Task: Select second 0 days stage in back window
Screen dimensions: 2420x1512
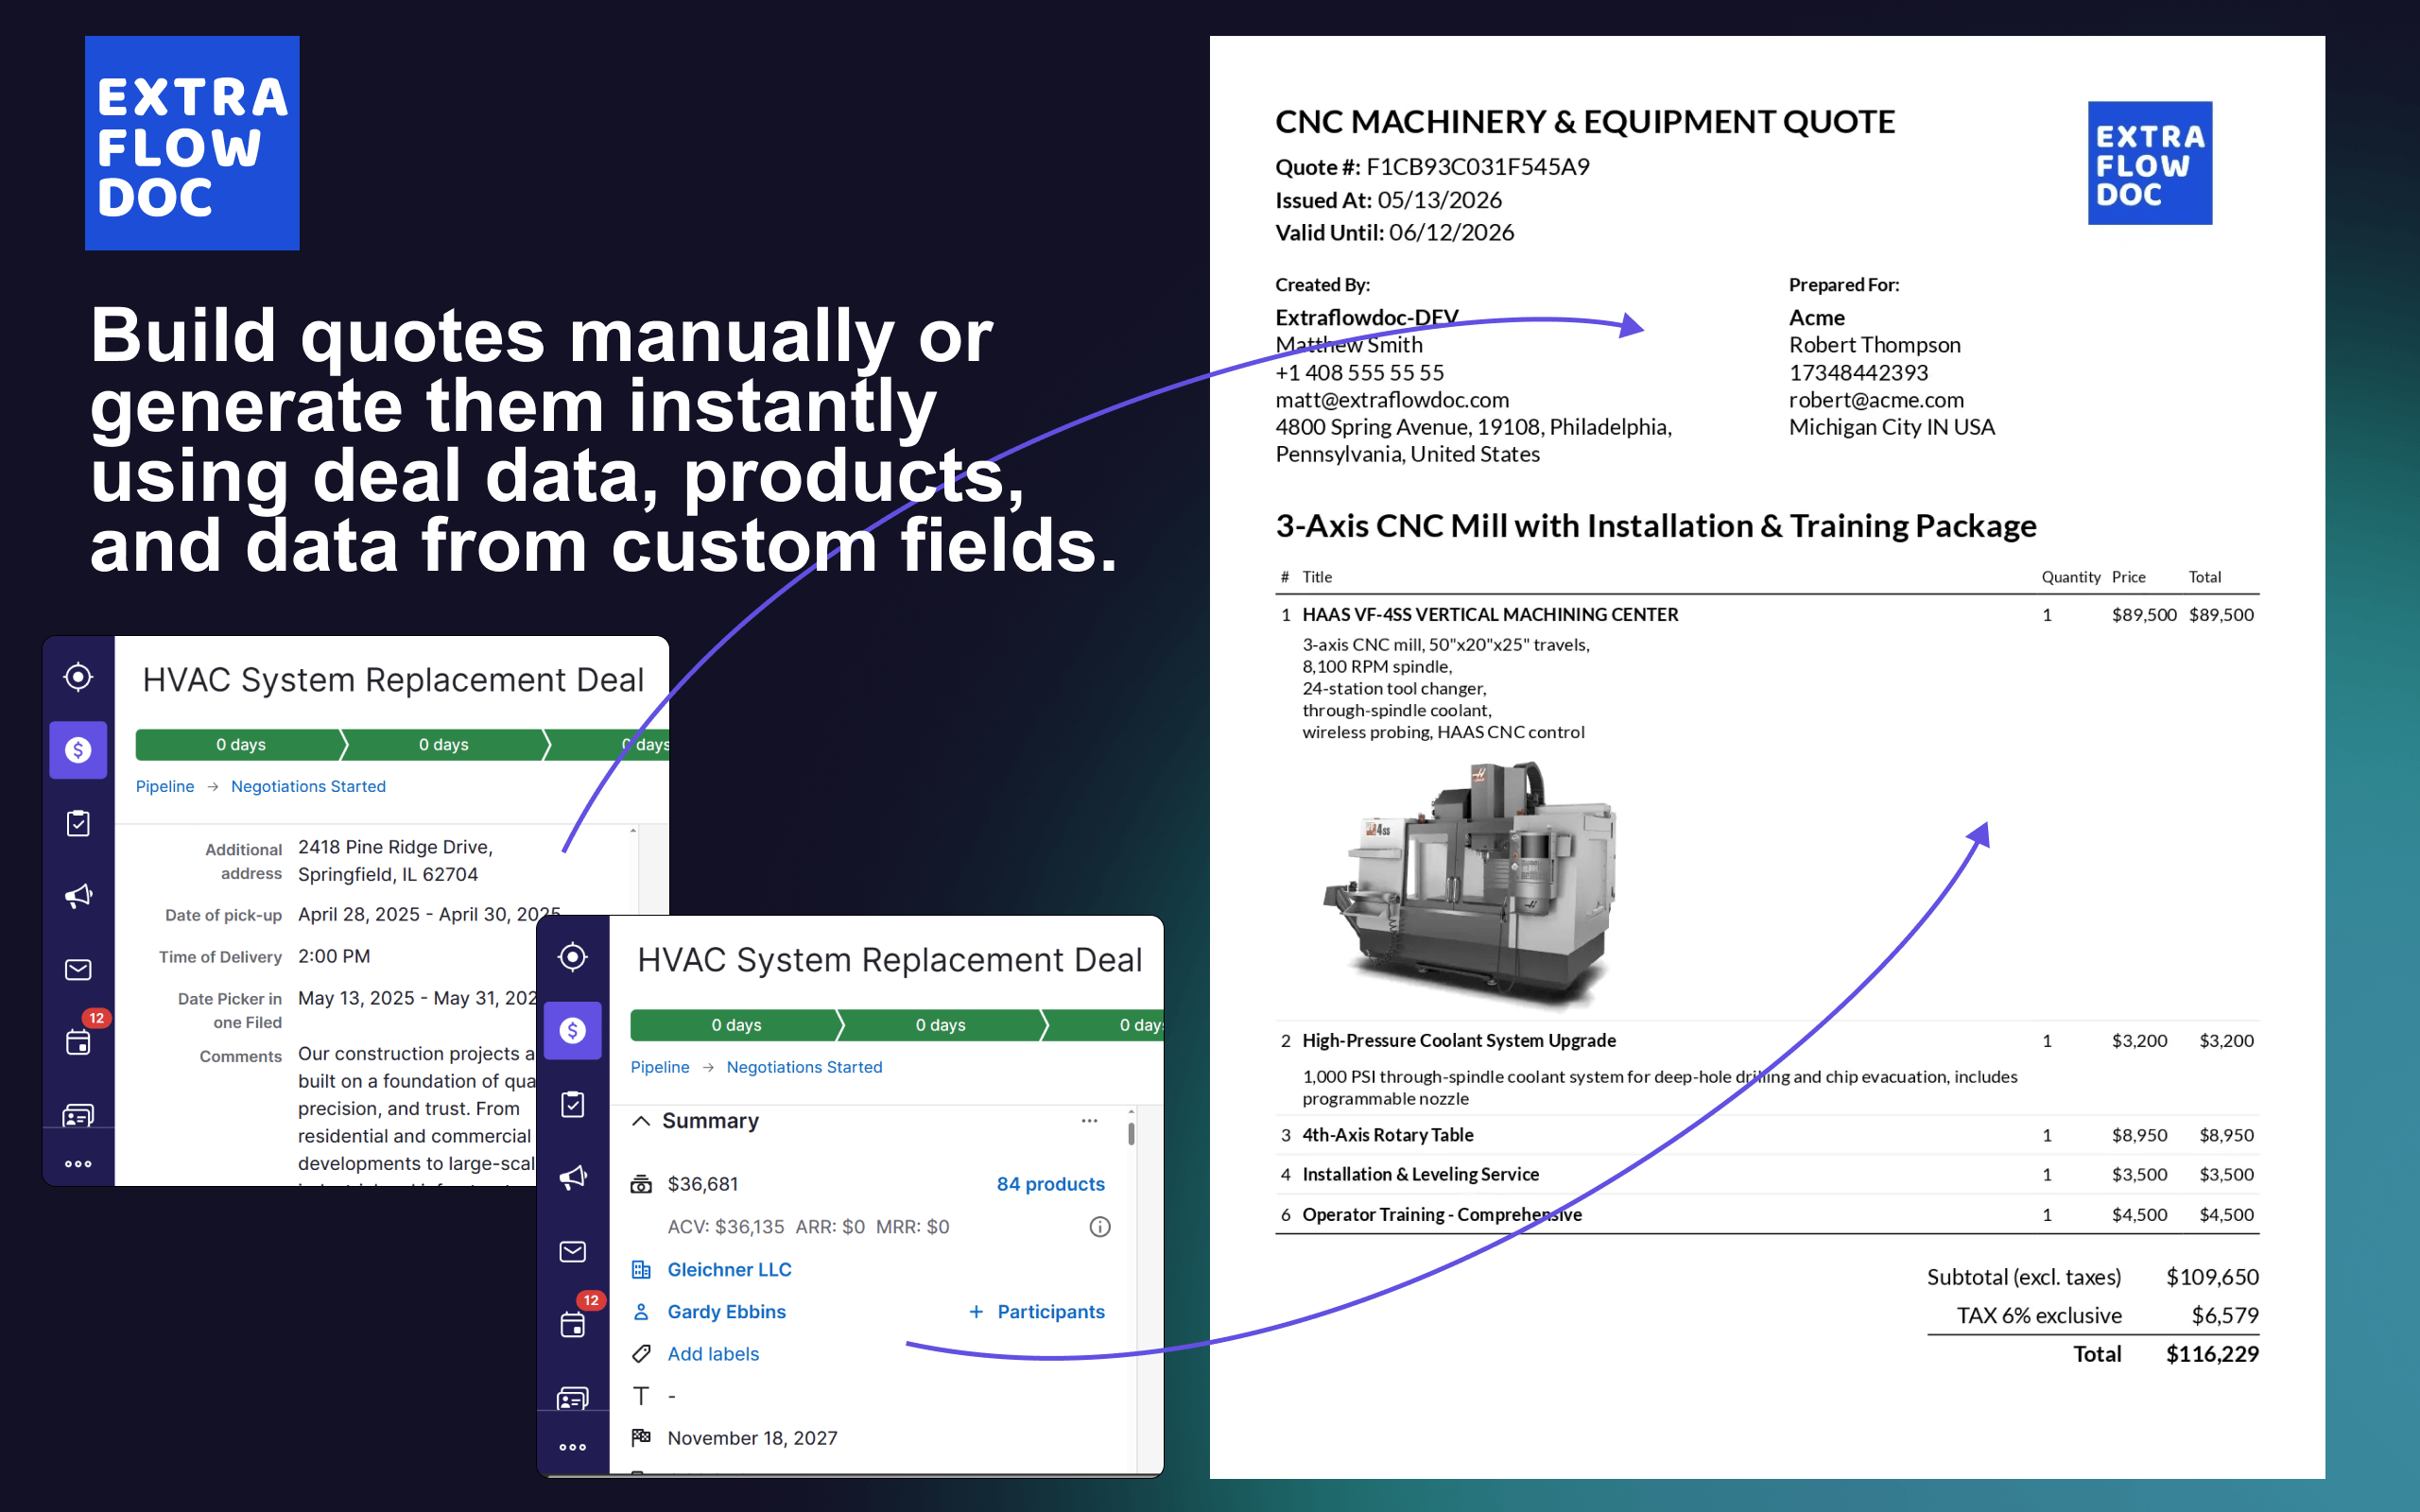Action: point(444,745)
